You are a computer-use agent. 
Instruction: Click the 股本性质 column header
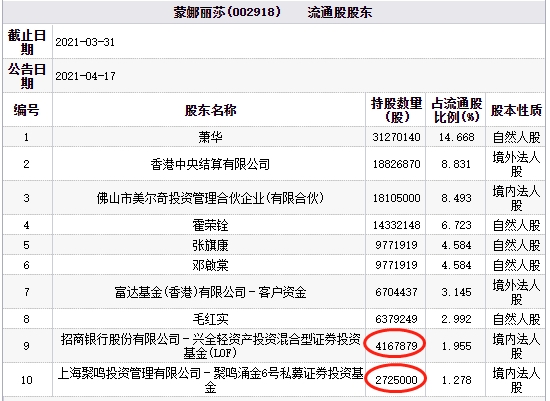pos(516,110)
